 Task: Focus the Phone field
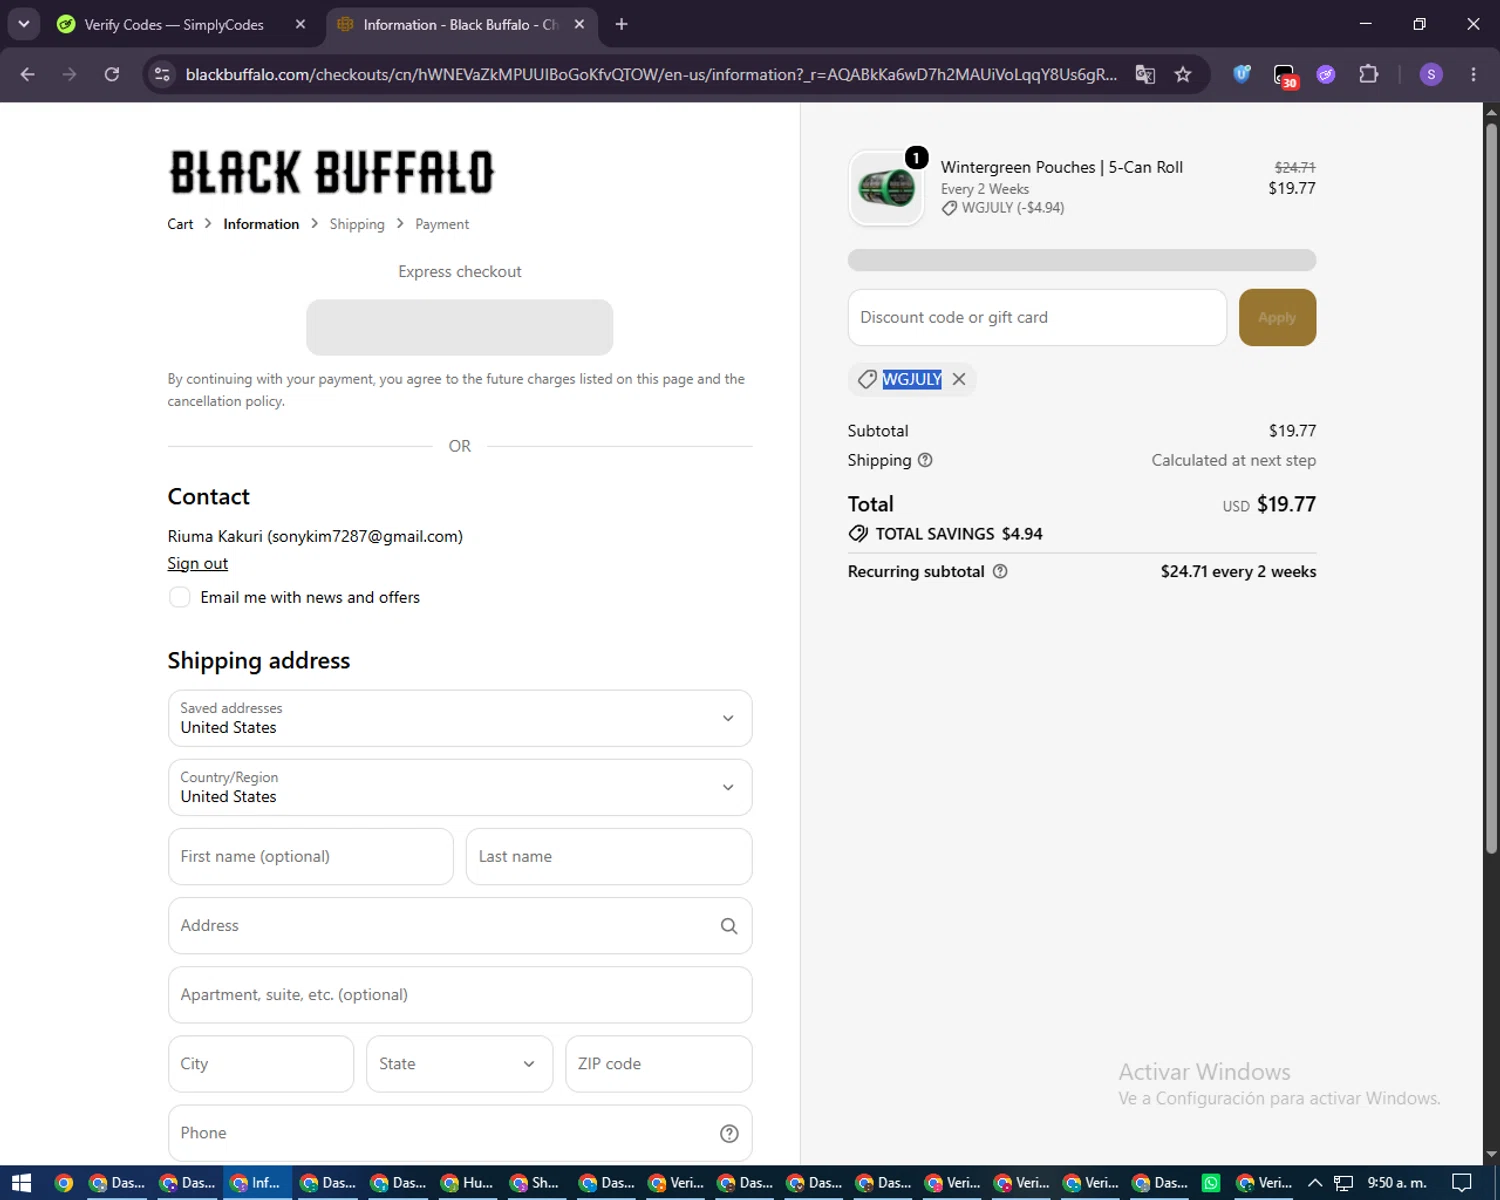click(460, 1133)
